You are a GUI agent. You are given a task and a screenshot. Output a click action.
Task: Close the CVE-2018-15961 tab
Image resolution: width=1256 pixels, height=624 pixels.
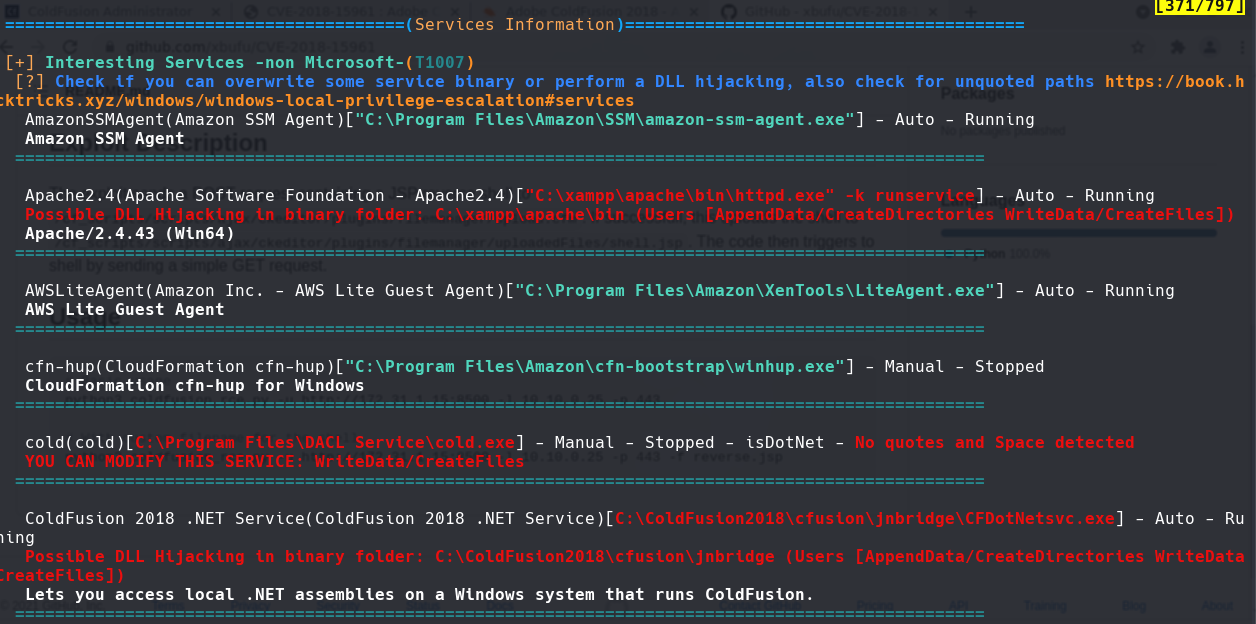[x=455, y=11]
